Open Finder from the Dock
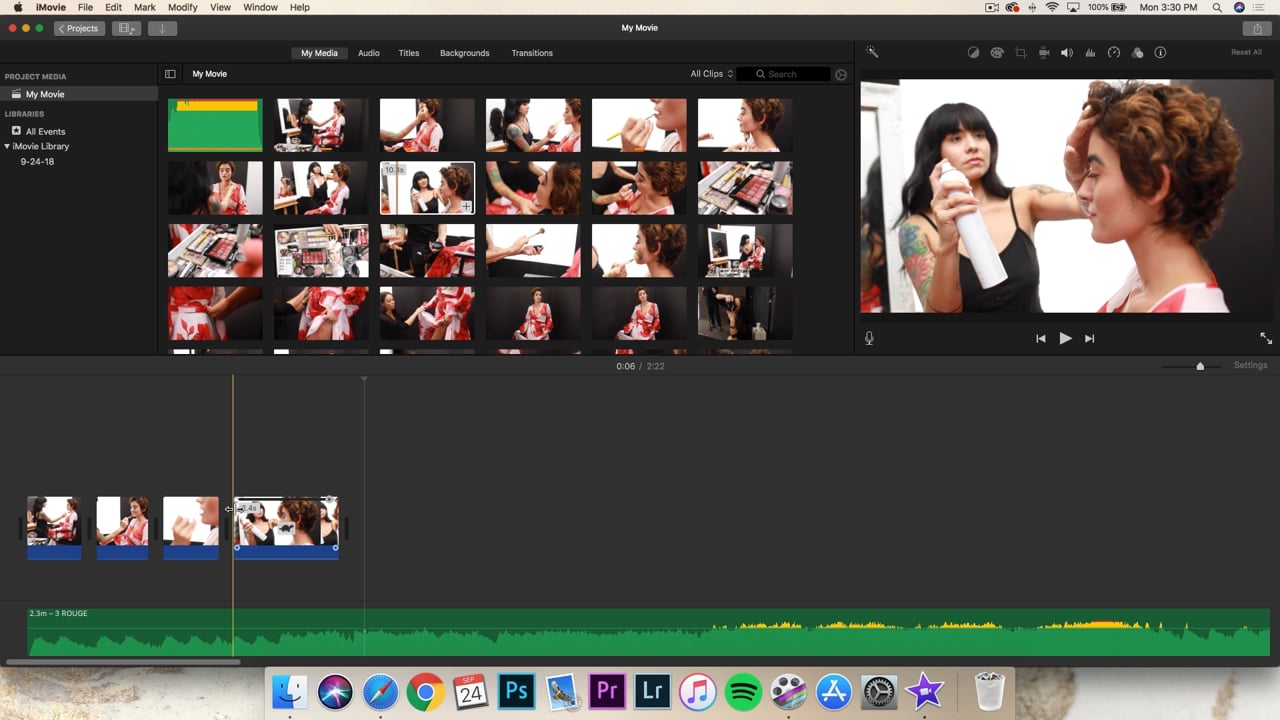This screenshot has height=720, width=1280. pos(290,691)
